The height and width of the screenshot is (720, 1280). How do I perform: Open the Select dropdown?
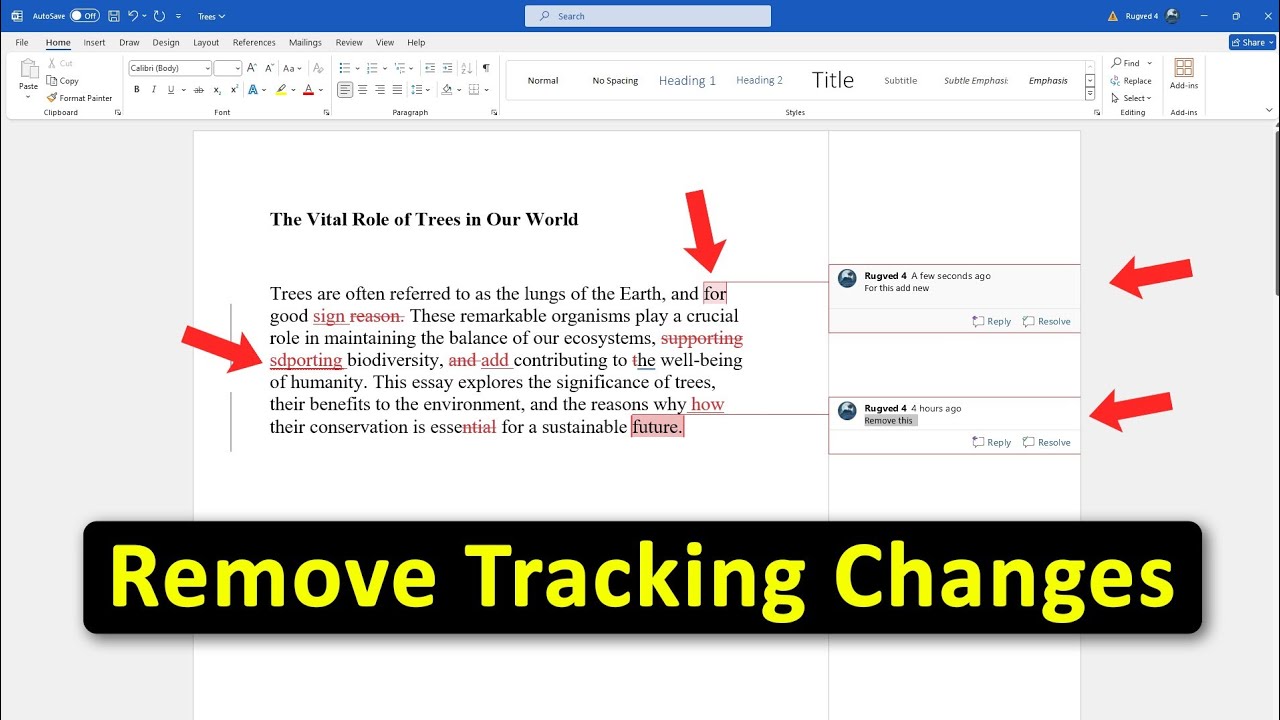tap(1132, 98)
